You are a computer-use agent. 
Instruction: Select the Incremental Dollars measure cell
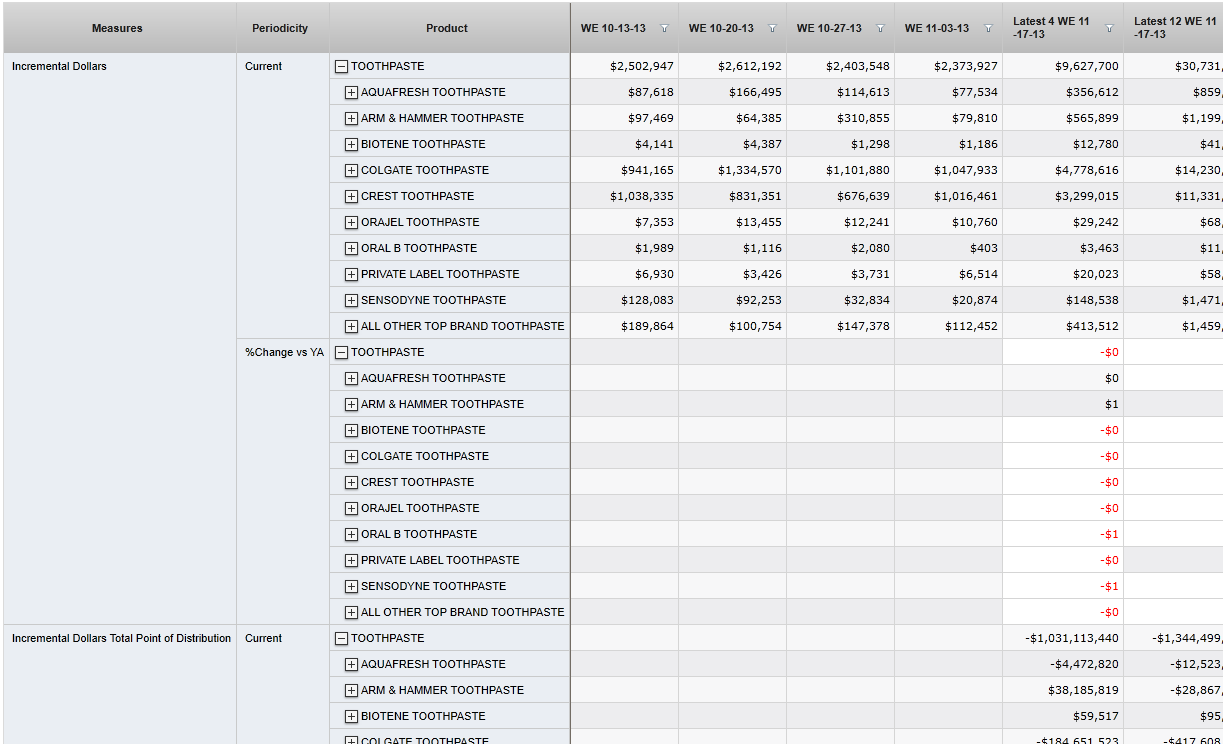(x=60, y=67)
